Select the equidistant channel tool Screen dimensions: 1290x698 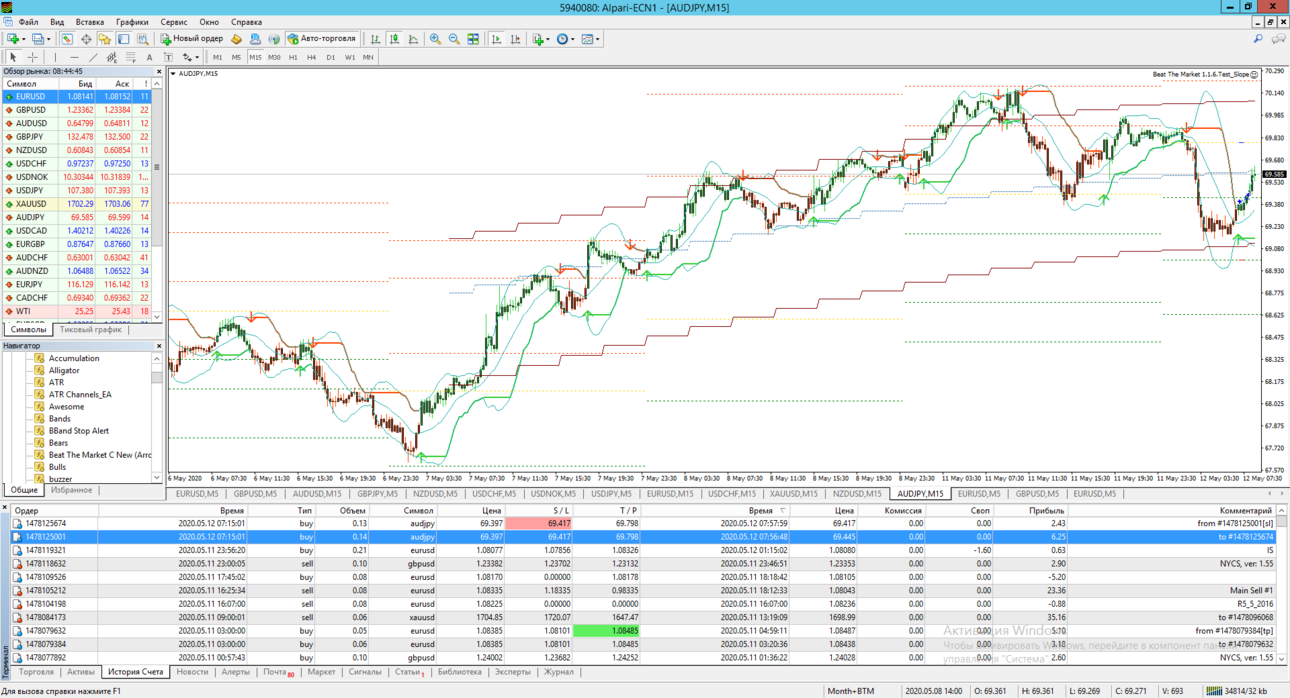[x=111, y=57]
